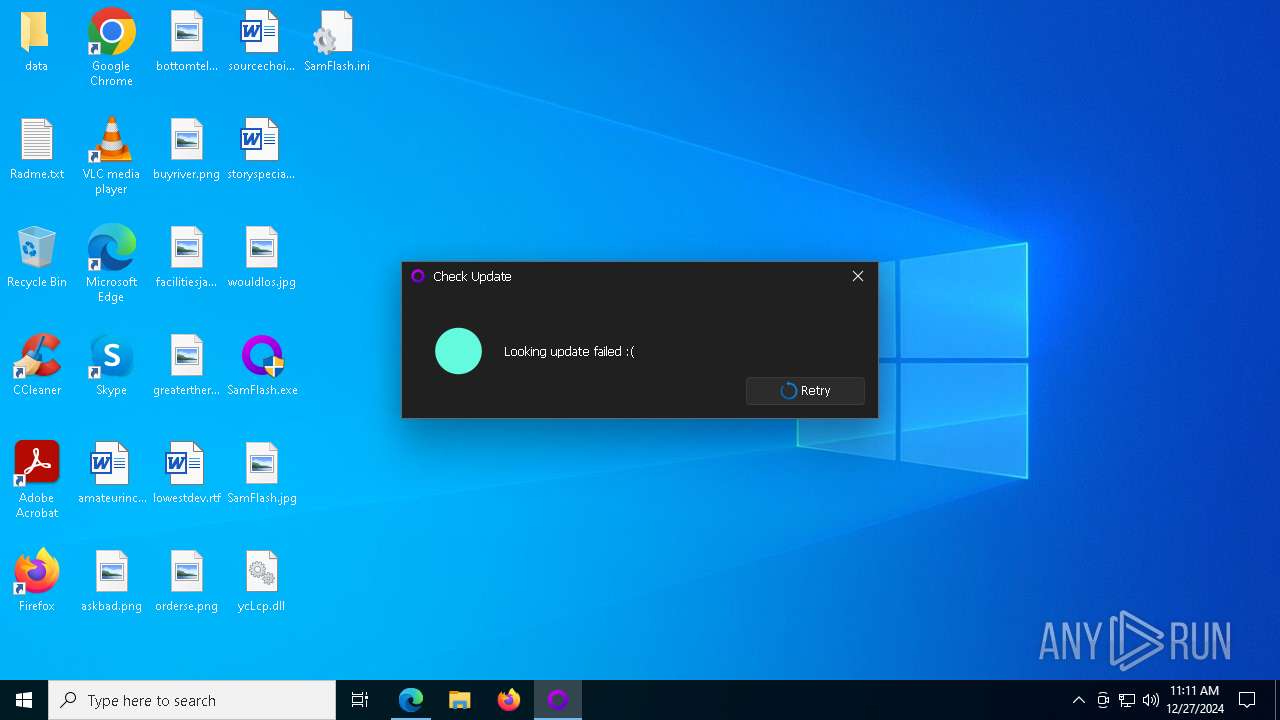Select buyriver.png image file
Image resolution: width=1280 pixels, height=720 pixels.
(x=187, y=150)
